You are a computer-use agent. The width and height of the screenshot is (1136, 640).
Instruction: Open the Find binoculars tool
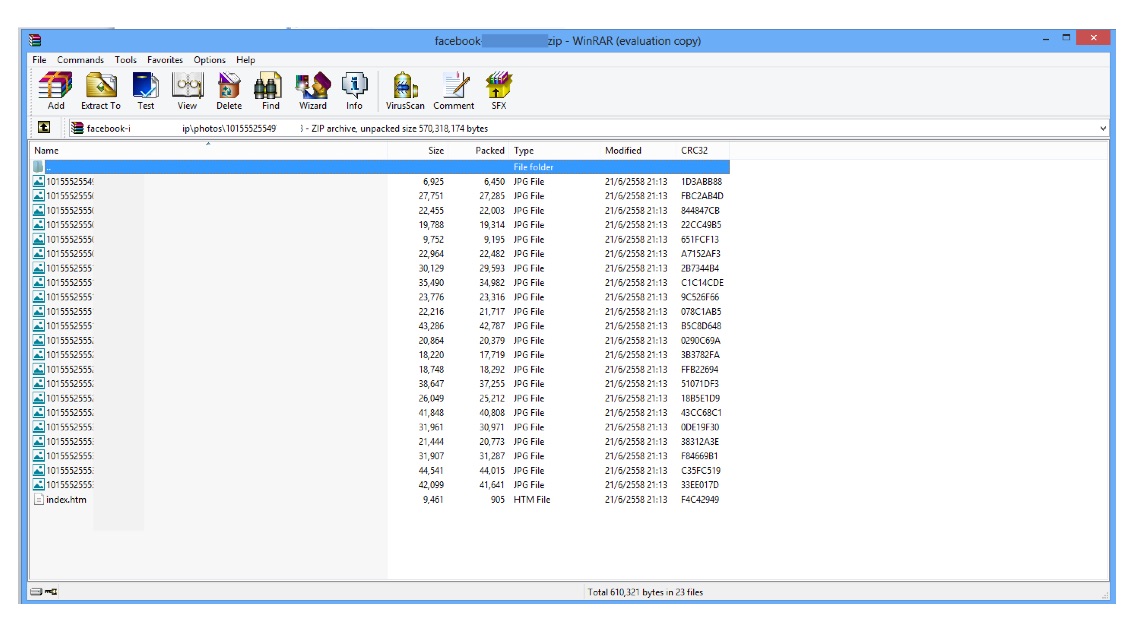tap(270, 91)
